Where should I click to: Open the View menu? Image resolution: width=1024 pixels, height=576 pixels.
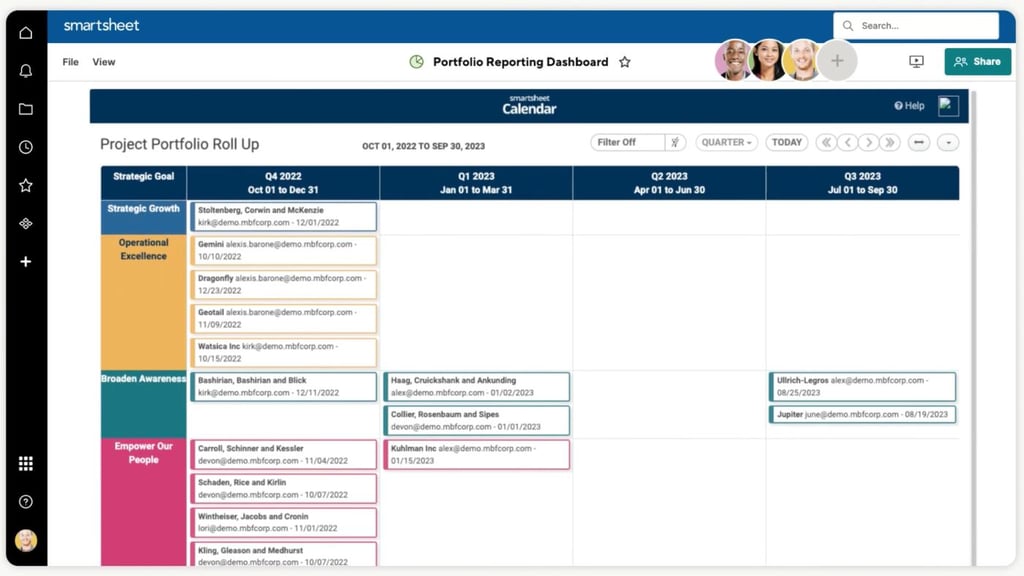tap(104, 61)
